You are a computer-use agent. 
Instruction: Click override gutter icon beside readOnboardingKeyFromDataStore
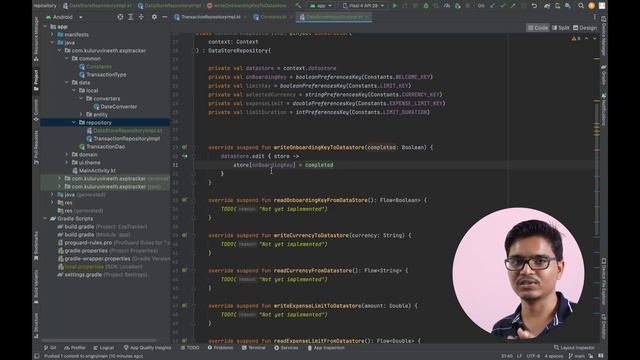(184, 200)
